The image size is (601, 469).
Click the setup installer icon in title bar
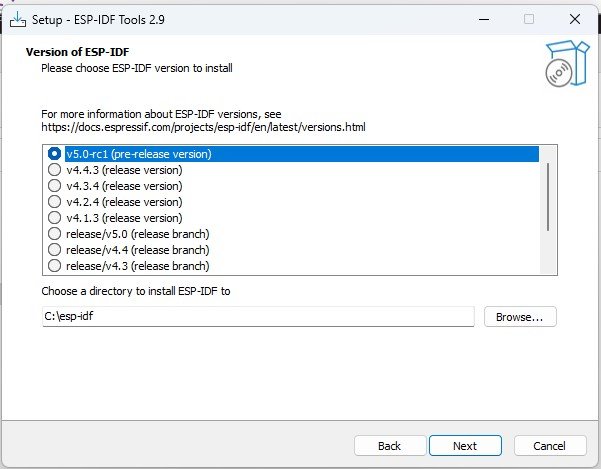[18, 20]
